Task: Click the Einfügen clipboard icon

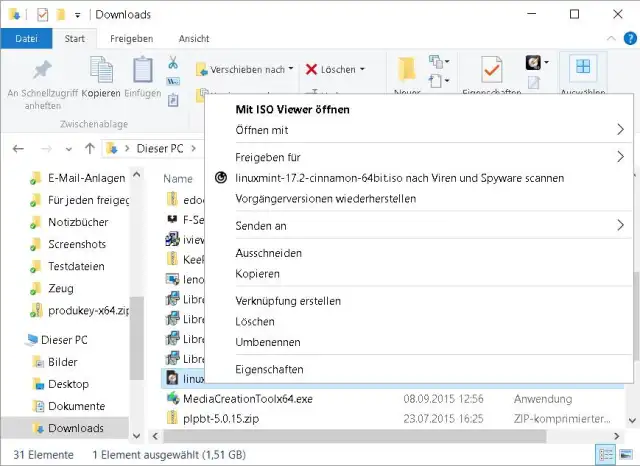Action: coord(143,69)
